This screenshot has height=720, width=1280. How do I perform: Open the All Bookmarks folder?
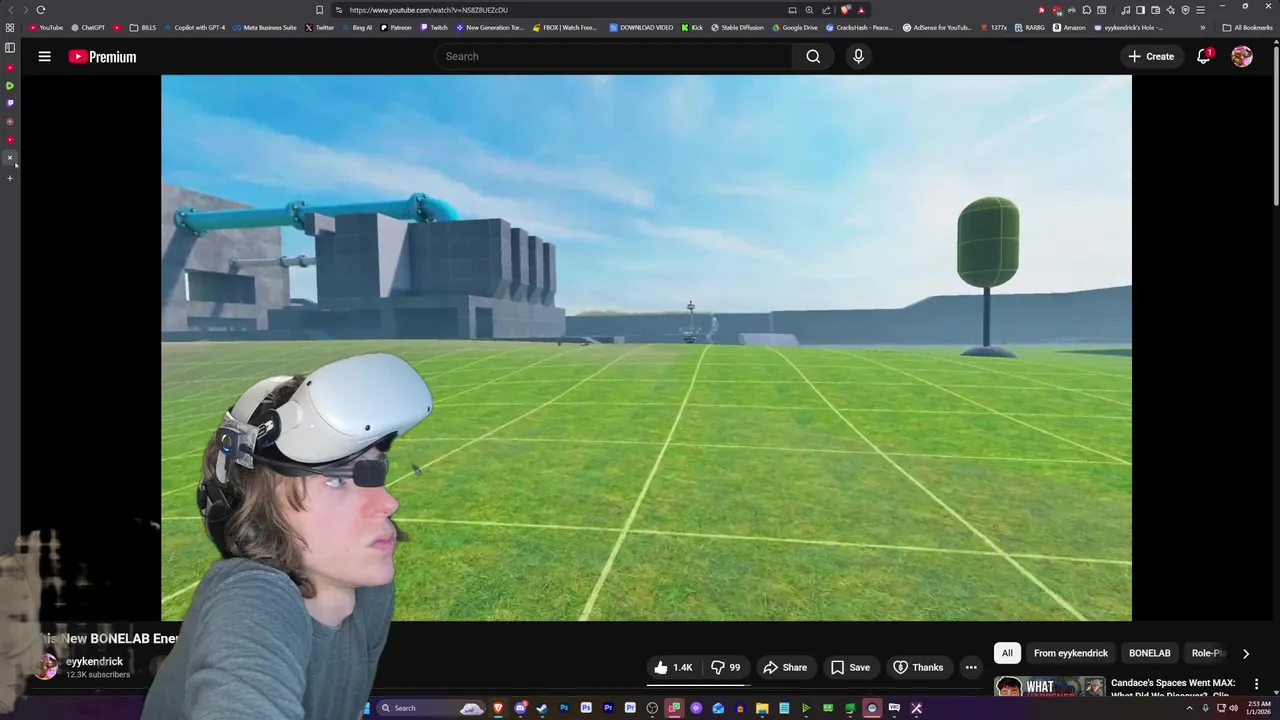(1247, 28)
